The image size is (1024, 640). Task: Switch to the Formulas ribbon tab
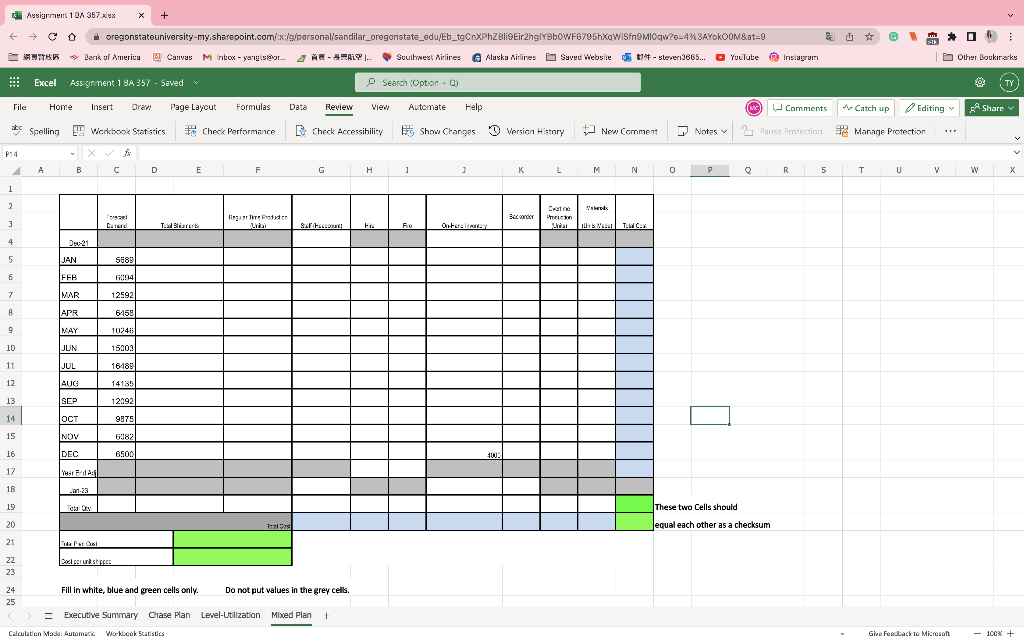[x=253, y=106]
